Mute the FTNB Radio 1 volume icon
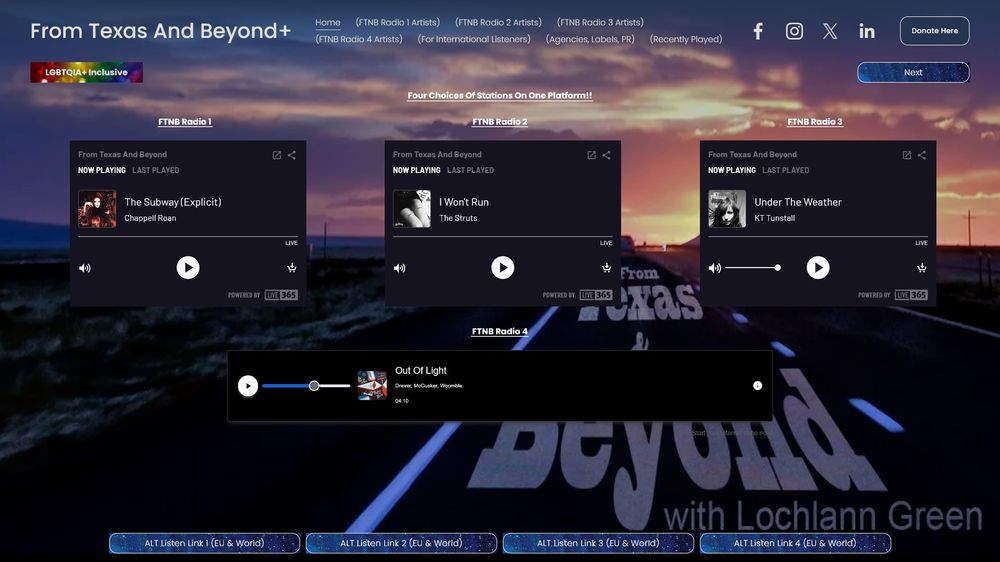Screen dimensions: 1000x562 [x=85, y=268]
